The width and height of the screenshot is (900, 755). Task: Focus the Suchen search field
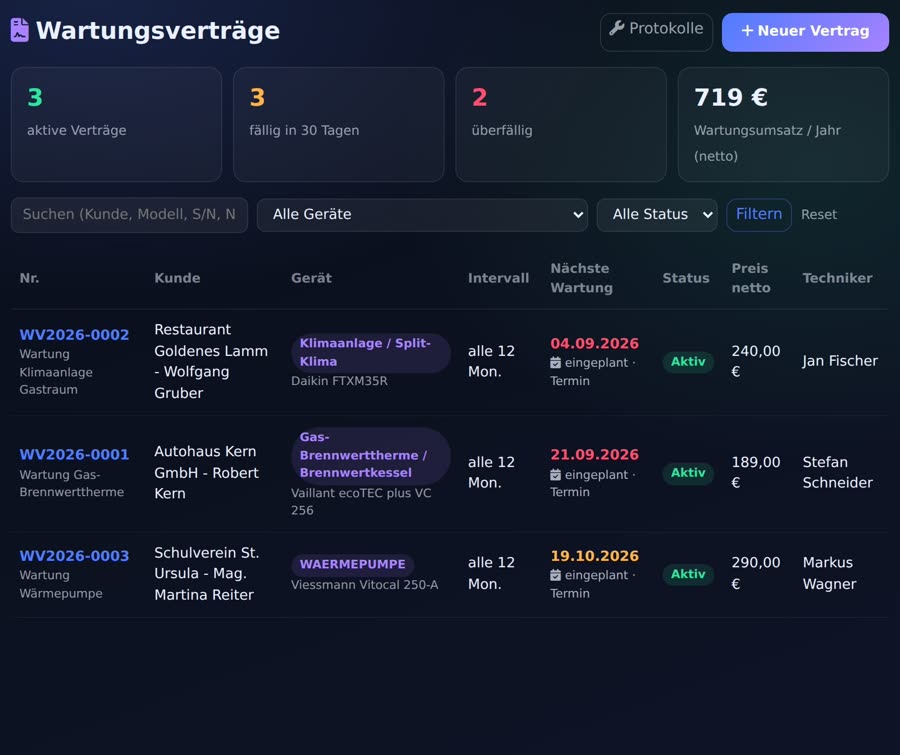[x=129, y=215]
